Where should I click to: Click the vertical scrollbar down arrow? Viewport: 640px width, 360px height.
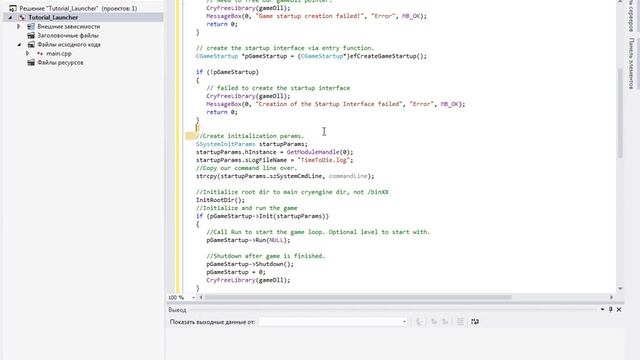point(620,289)
